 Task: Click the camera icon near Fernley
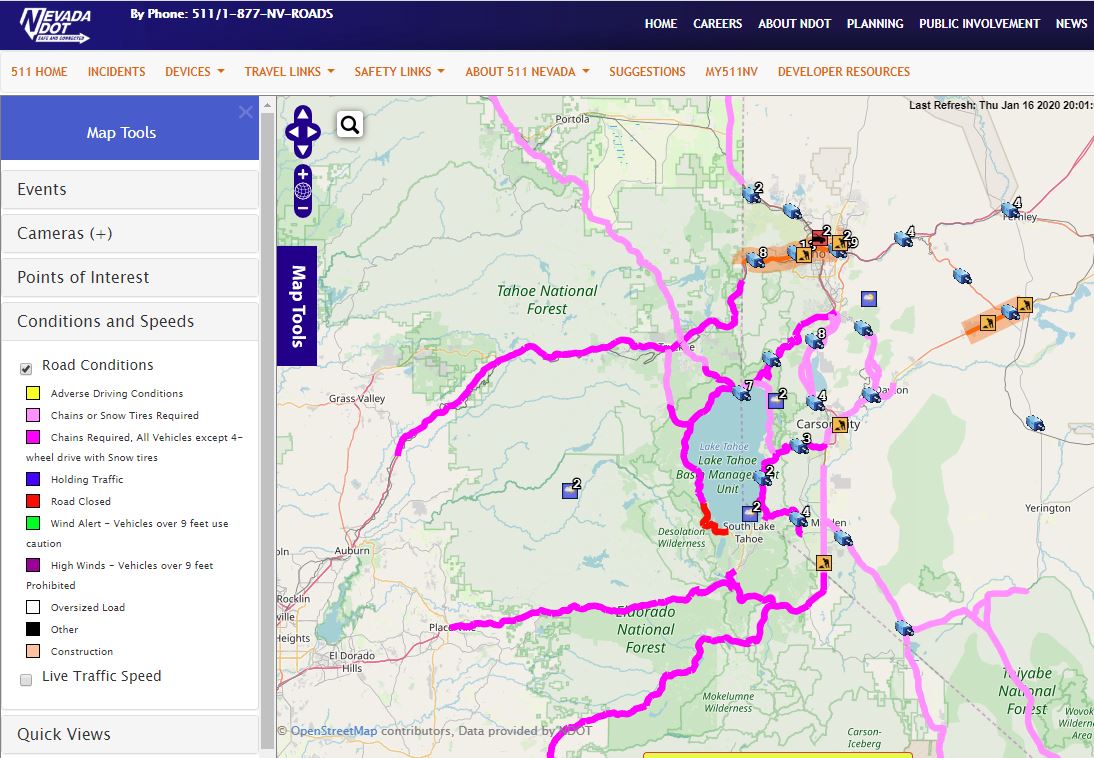(1009, 209)
